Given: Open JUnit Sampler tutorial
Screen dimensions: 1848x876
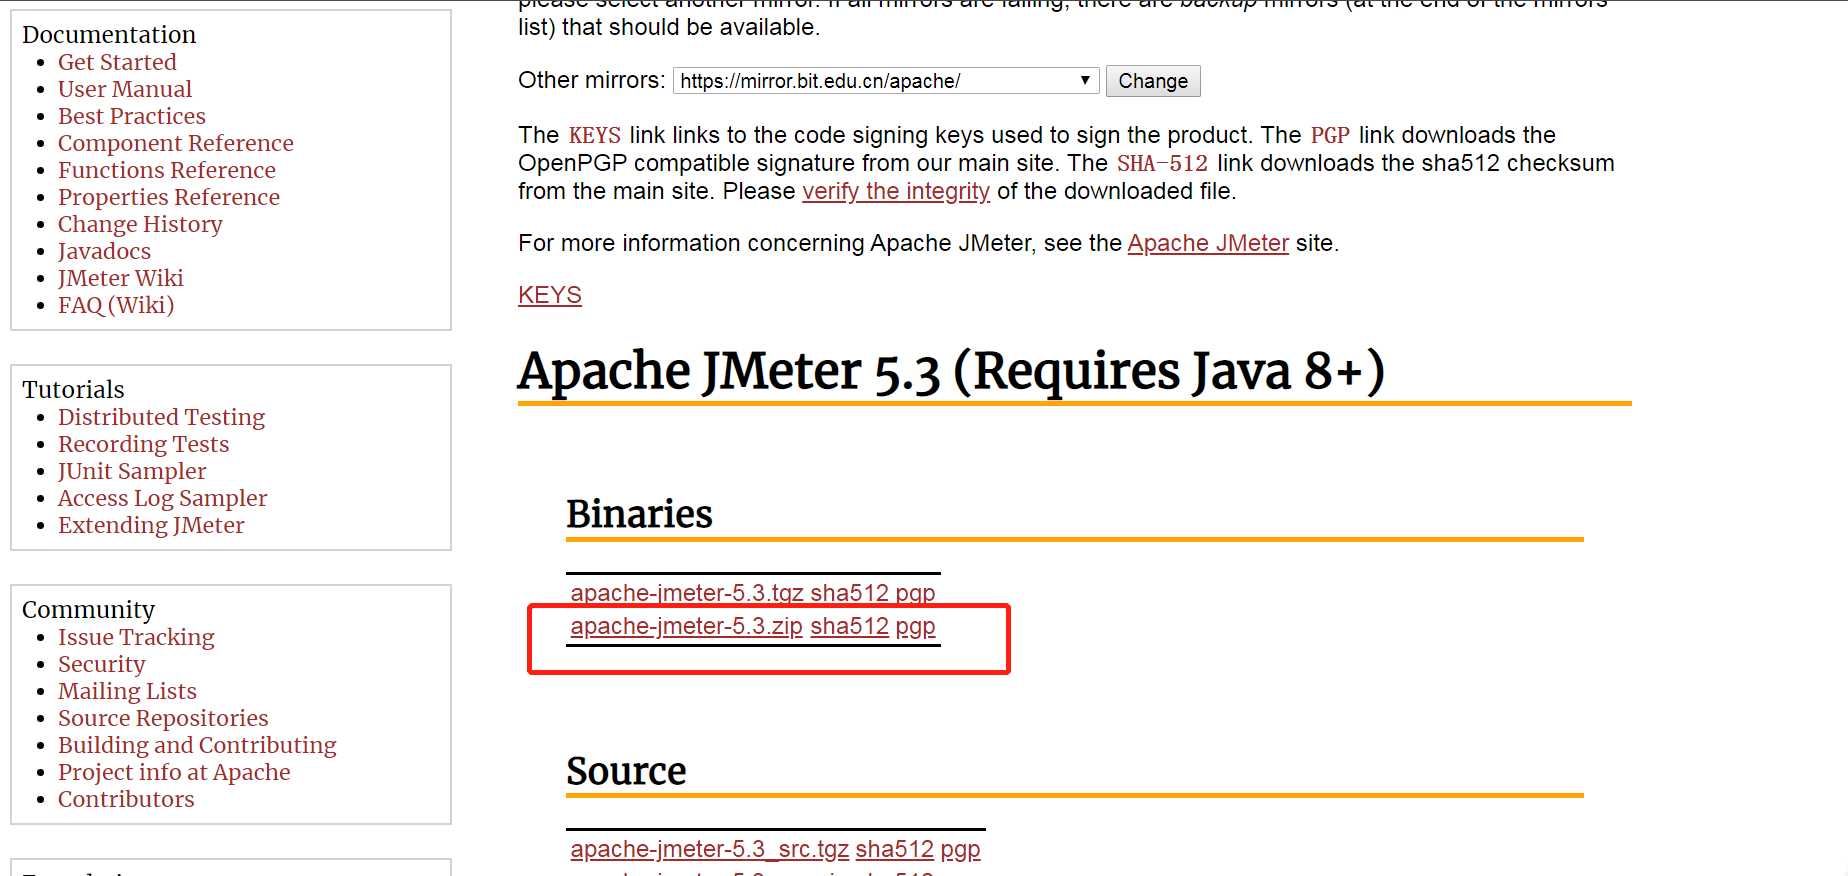Looking at the screenshot, I should coord(132,471).
